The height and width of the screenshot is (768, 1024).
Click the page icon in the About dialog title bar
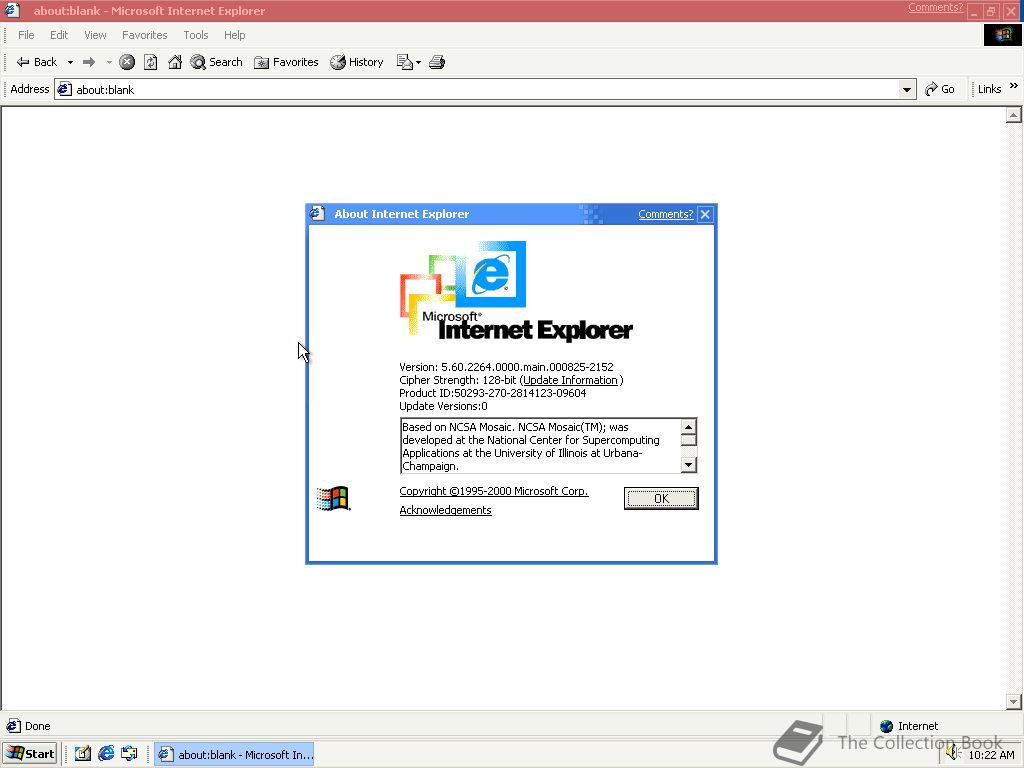317,214
